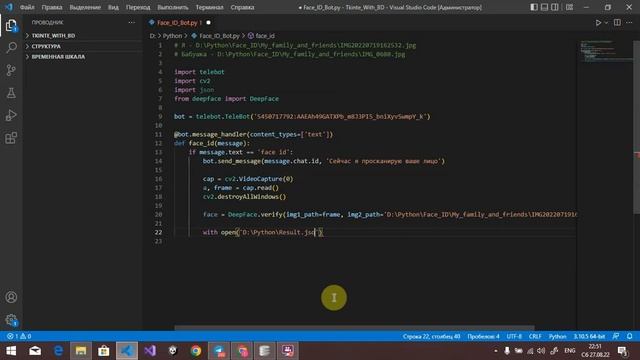Click the Run Python File play button

click(598, 23)
